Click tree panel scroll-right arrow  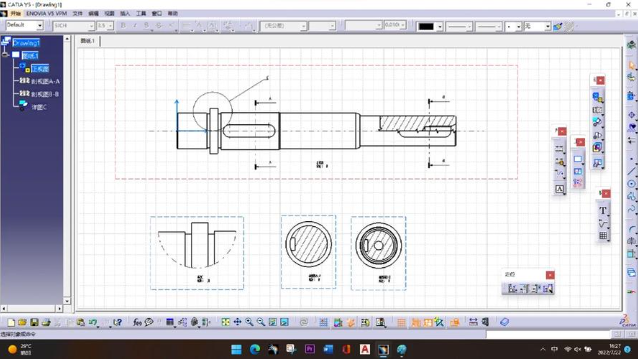coord(59,309)
